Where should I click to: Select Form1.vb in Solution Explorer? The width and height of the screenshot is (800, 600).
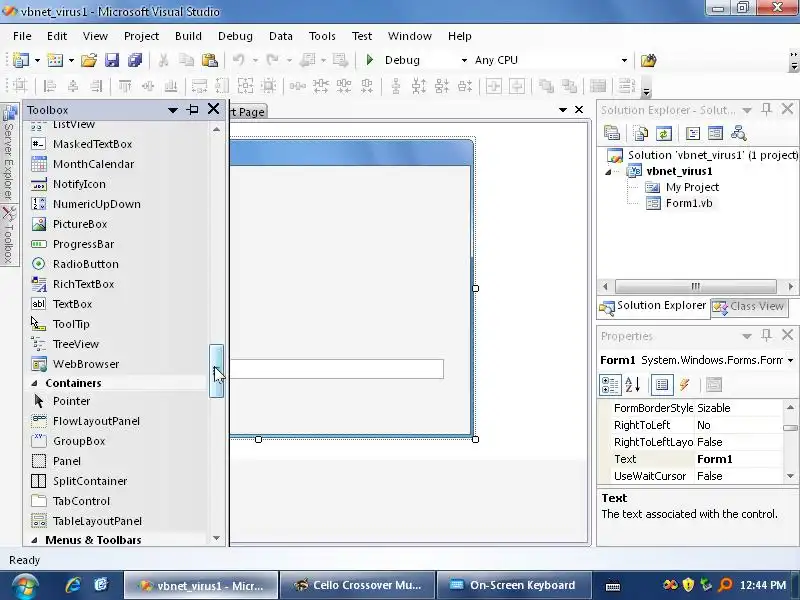pos(689,203)
